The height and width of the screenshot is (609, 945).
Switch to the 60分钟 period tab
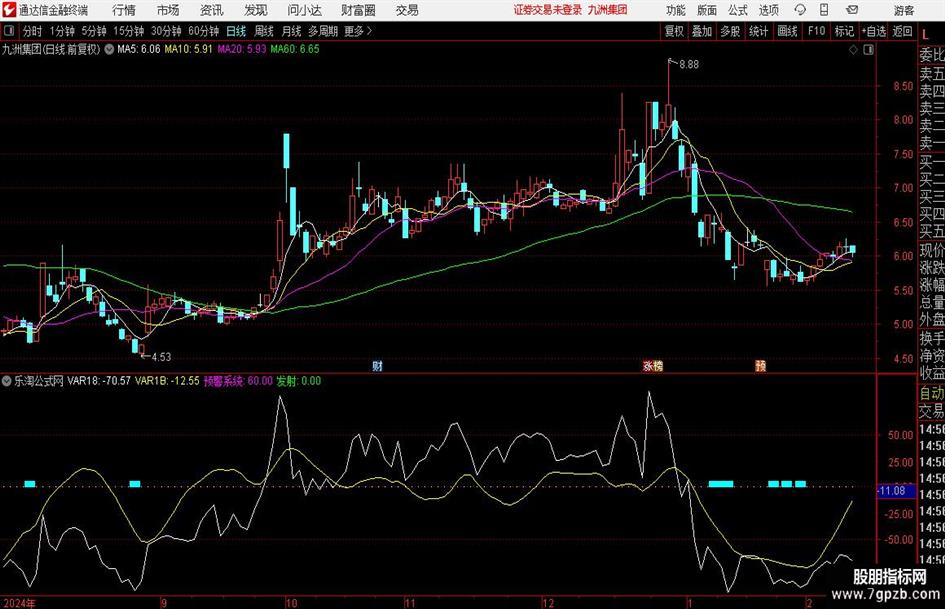(x=204, y=31)
